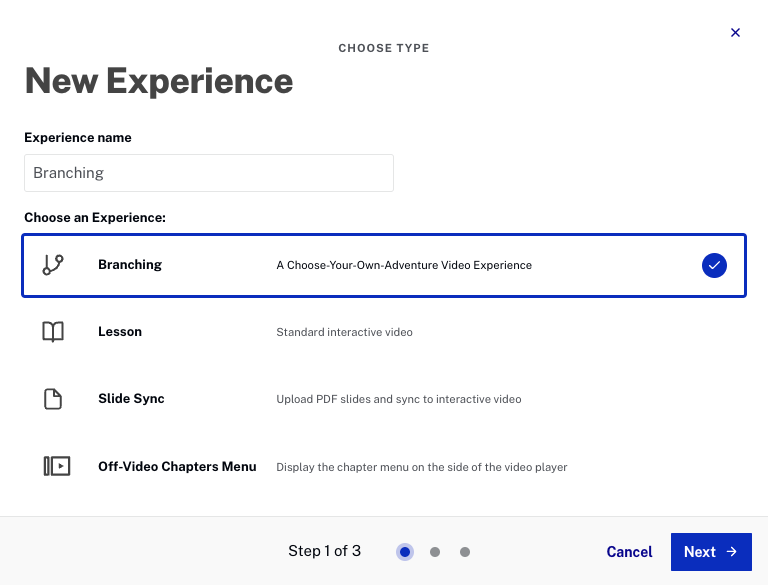Image resolution: width=768 pixels, height=585 pixels.
Task: Click the Off-Video Chapters Menu player icon
Action: coord(57,466)
